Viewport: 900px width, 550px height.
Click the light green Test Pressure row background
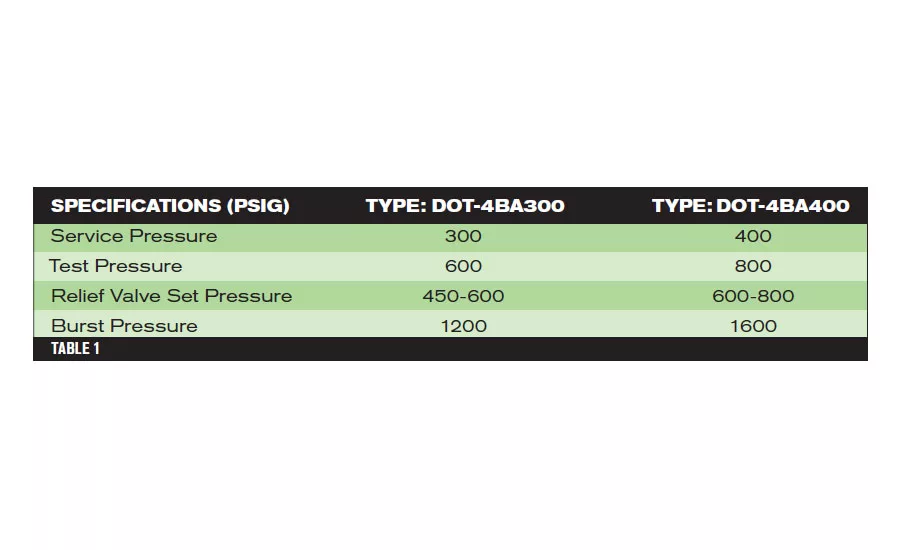pyautogui.click(x=451, y=266)
